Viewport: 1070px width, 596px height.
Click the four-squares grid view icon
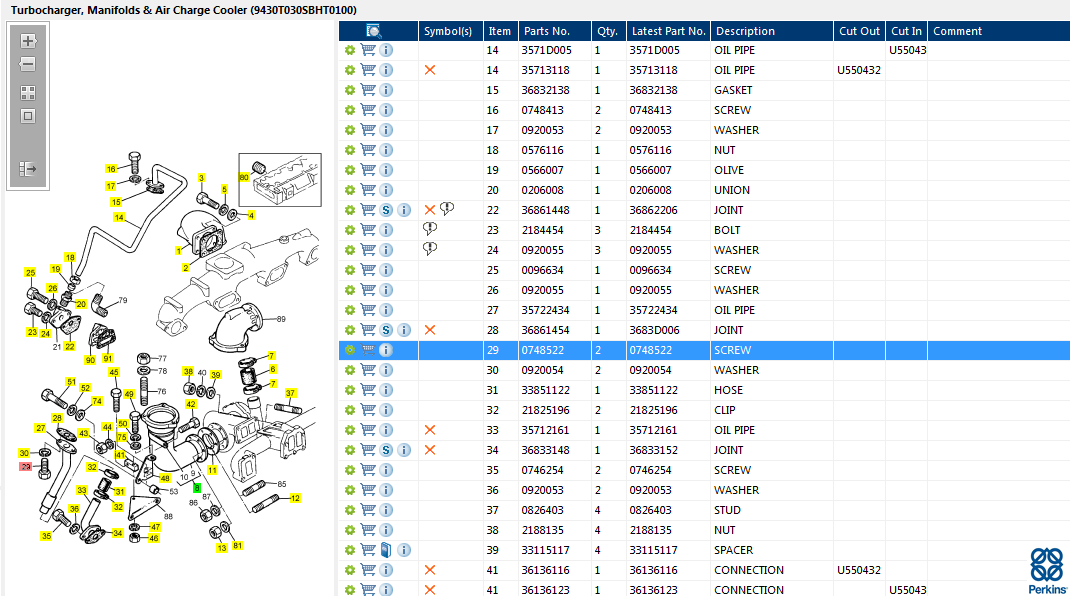[x=28, y=92]
